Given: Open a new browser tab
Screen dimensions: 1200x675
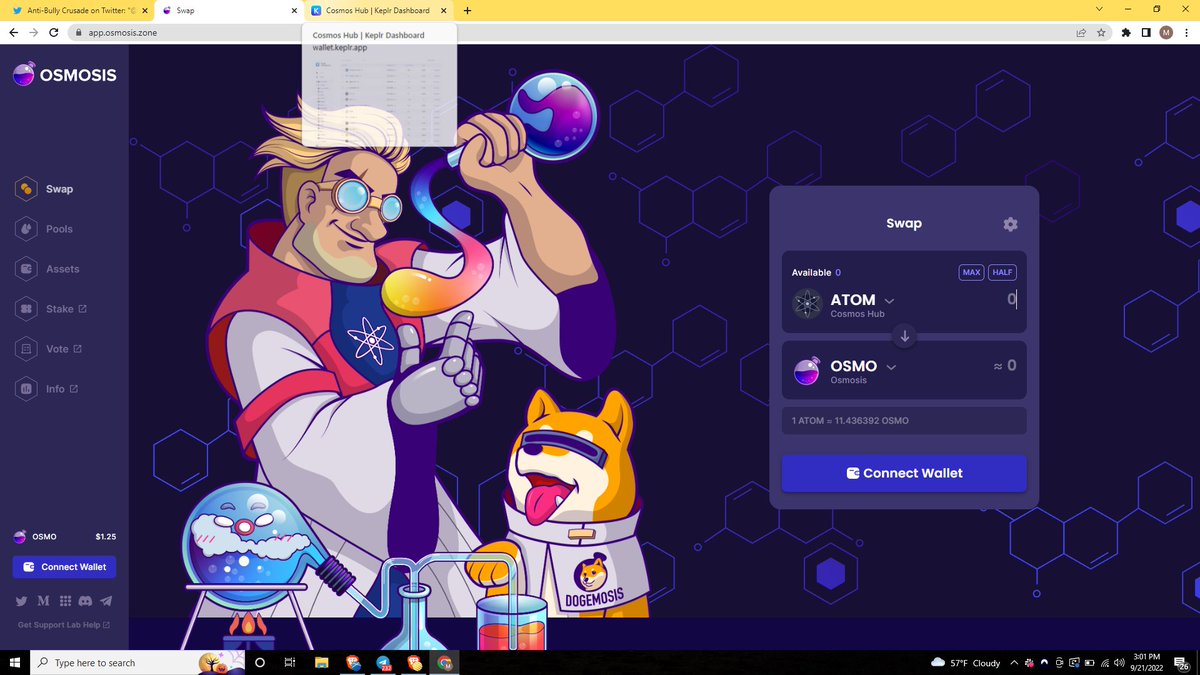Looking at the screenshot, I should point(467,10).
